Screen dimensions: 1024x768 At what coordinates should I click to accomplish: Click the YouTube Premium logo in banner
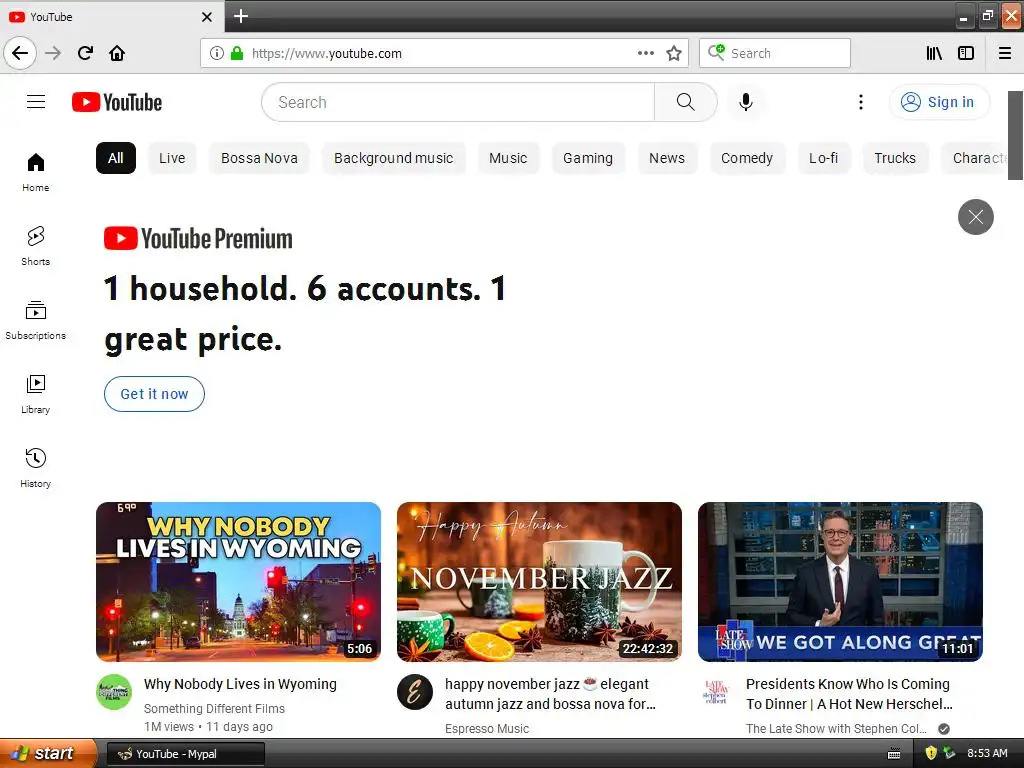[x=198, y=238]
